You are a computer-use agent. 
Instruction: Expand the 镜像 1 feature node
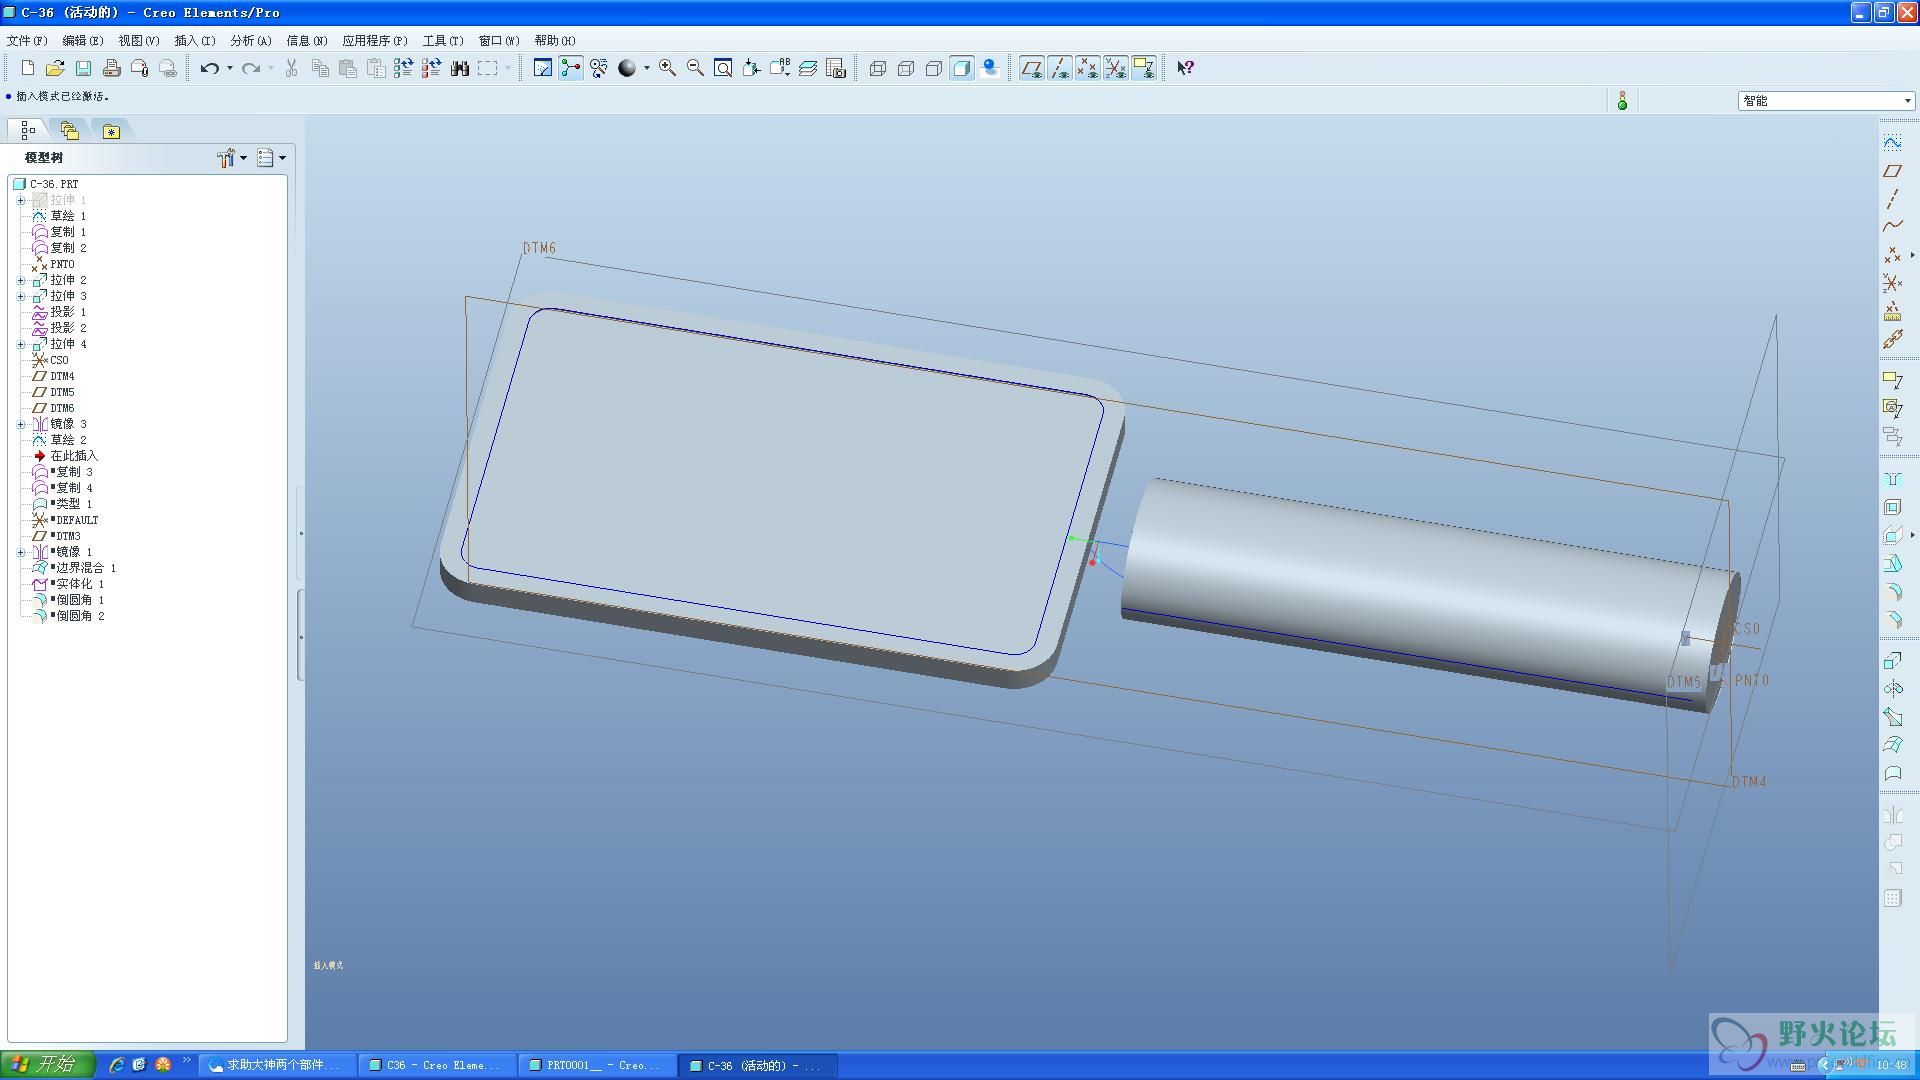pyautogui.click(x=21, y=552)
